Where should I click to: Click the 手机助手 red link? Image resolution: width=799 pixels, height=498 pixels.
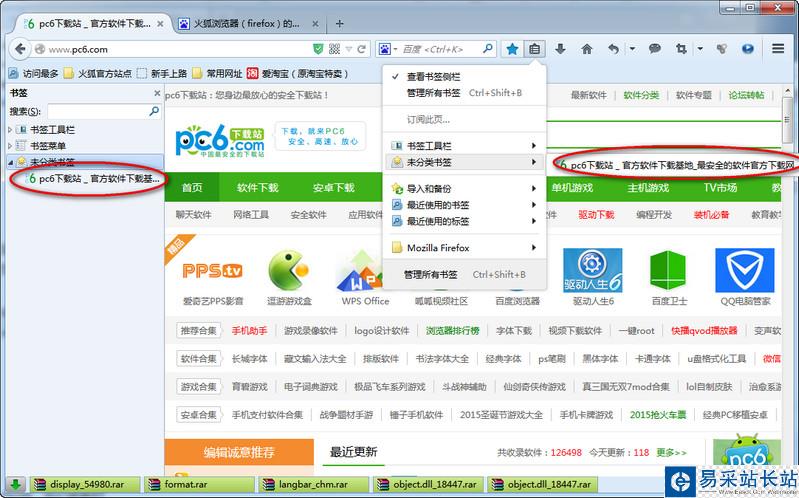(249, 331)
